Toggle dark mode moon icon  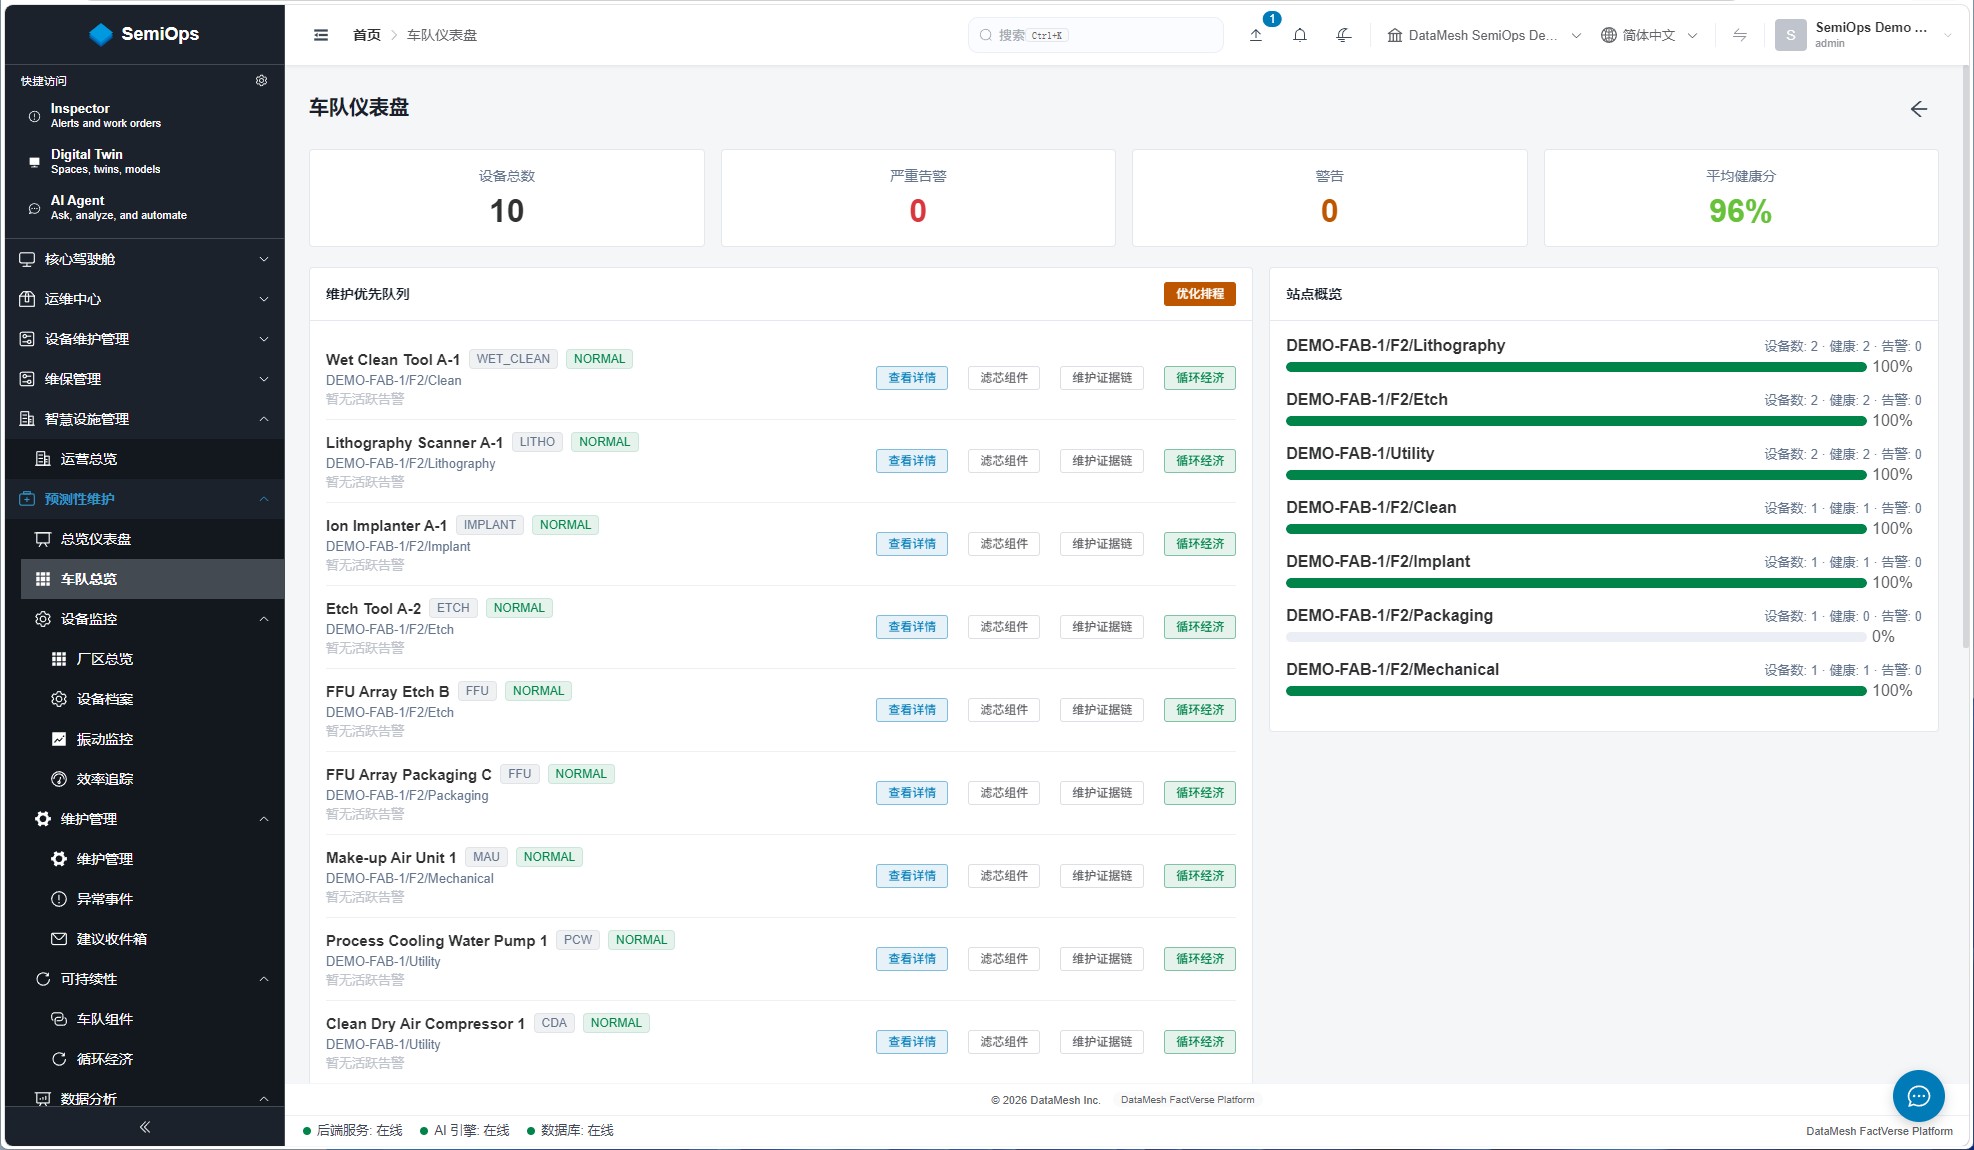(1344, 35)
